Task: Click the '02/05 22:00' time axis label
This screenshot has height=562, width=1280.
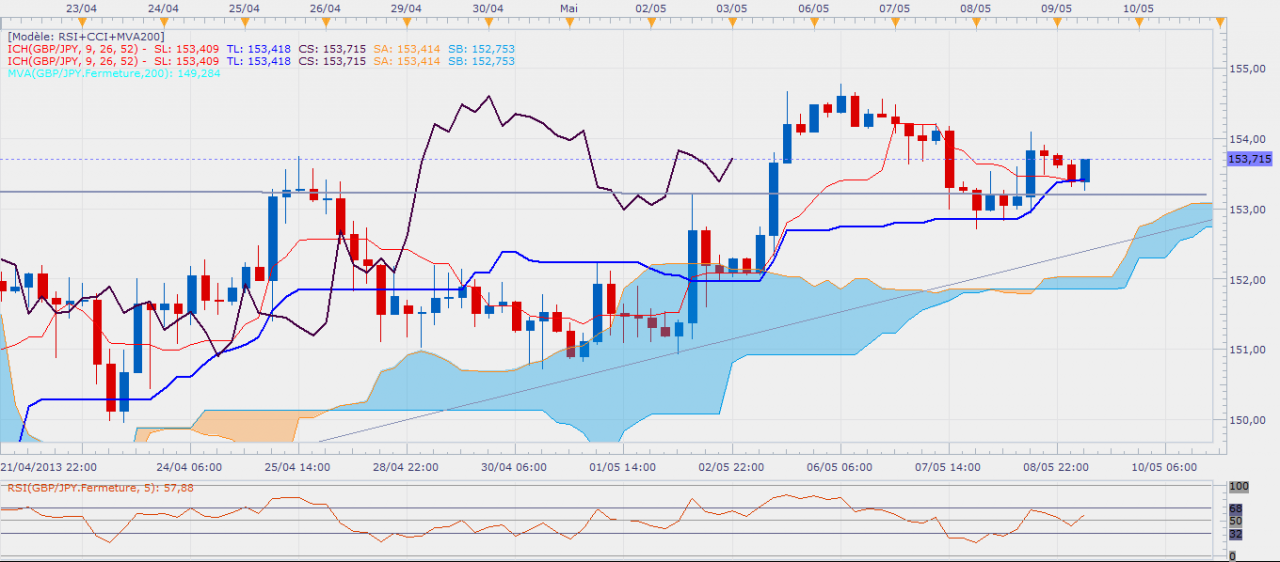Action: click(x=731, y=466)
